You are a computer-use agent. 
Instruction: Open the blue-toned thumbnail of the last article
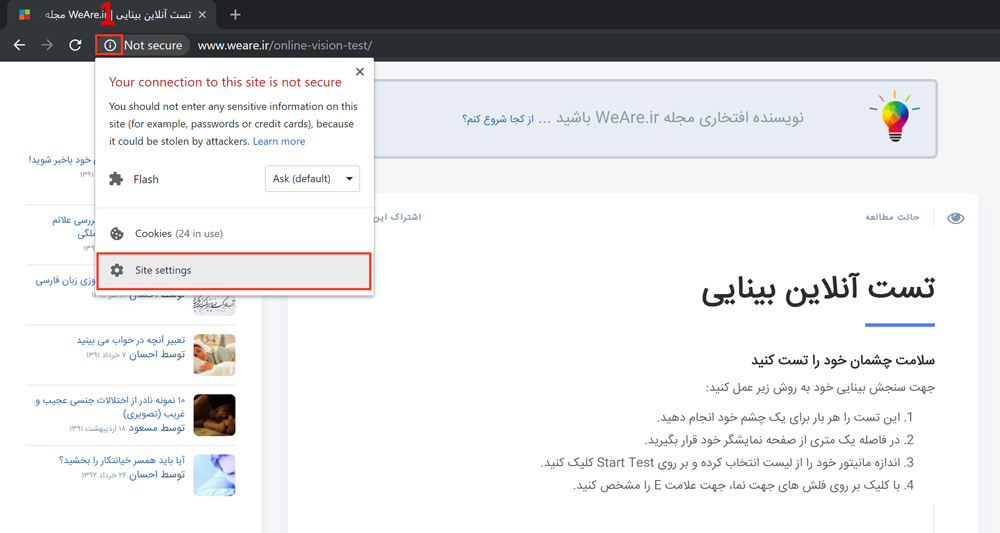tap(214, 475)
